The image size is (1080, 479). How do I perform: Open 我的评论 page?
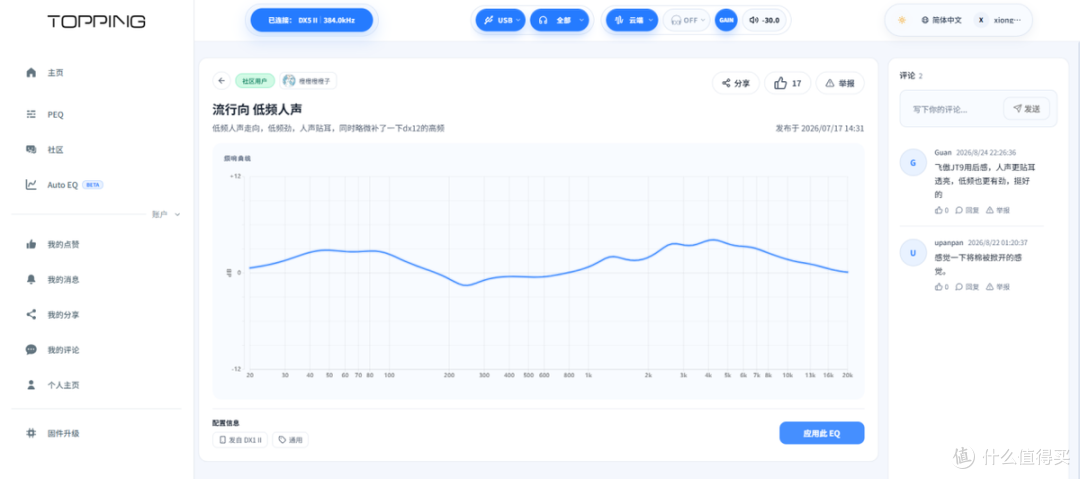(63, 350)
